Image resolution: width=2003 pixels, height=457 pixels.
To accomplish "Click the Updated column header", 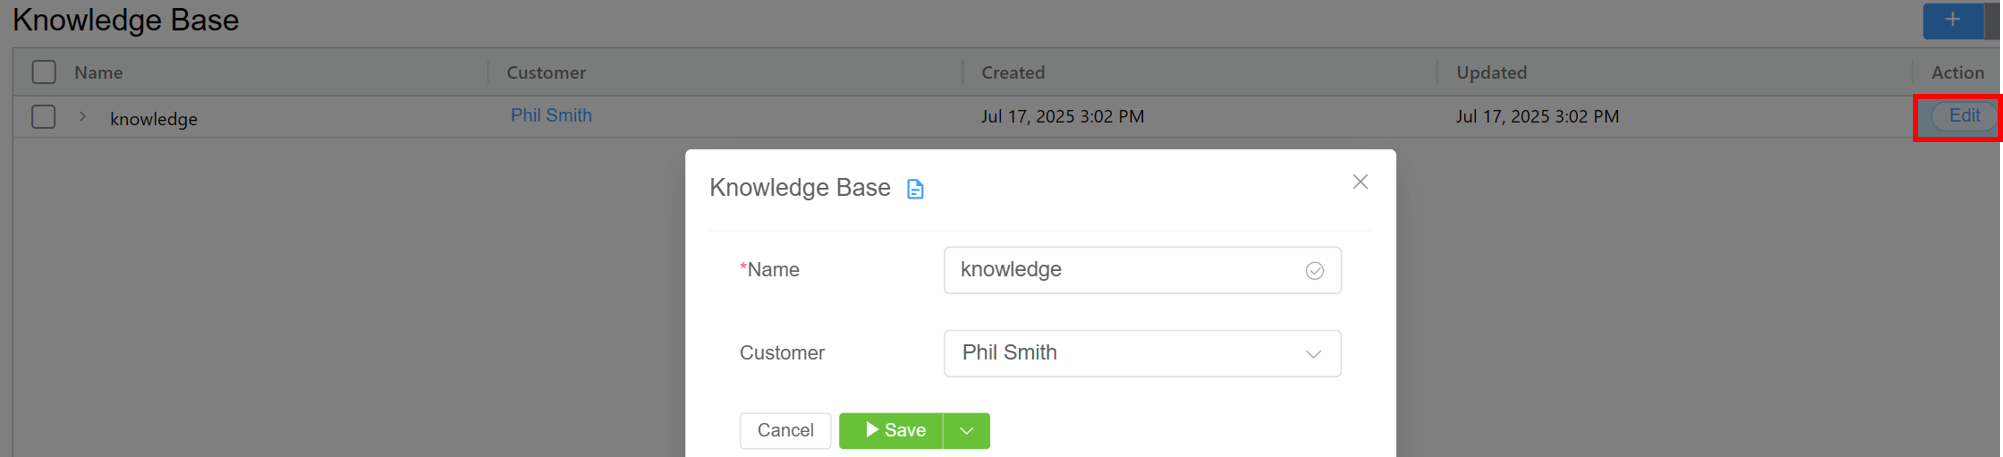I will 1490,72.
